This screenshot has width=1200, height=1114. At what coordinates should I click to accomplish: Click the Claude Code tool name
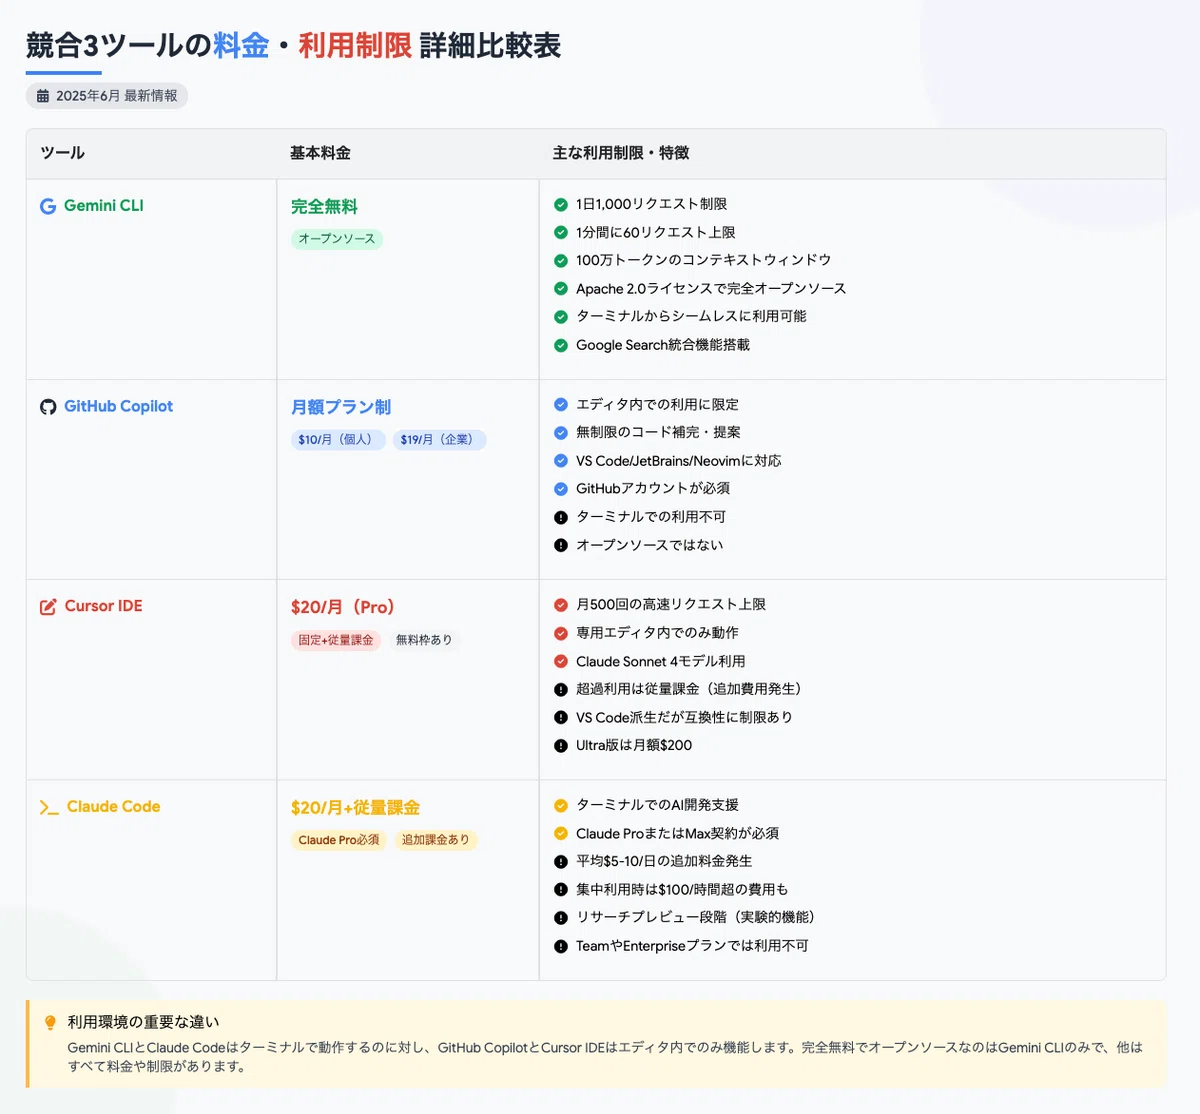click(x=113, y=806)
